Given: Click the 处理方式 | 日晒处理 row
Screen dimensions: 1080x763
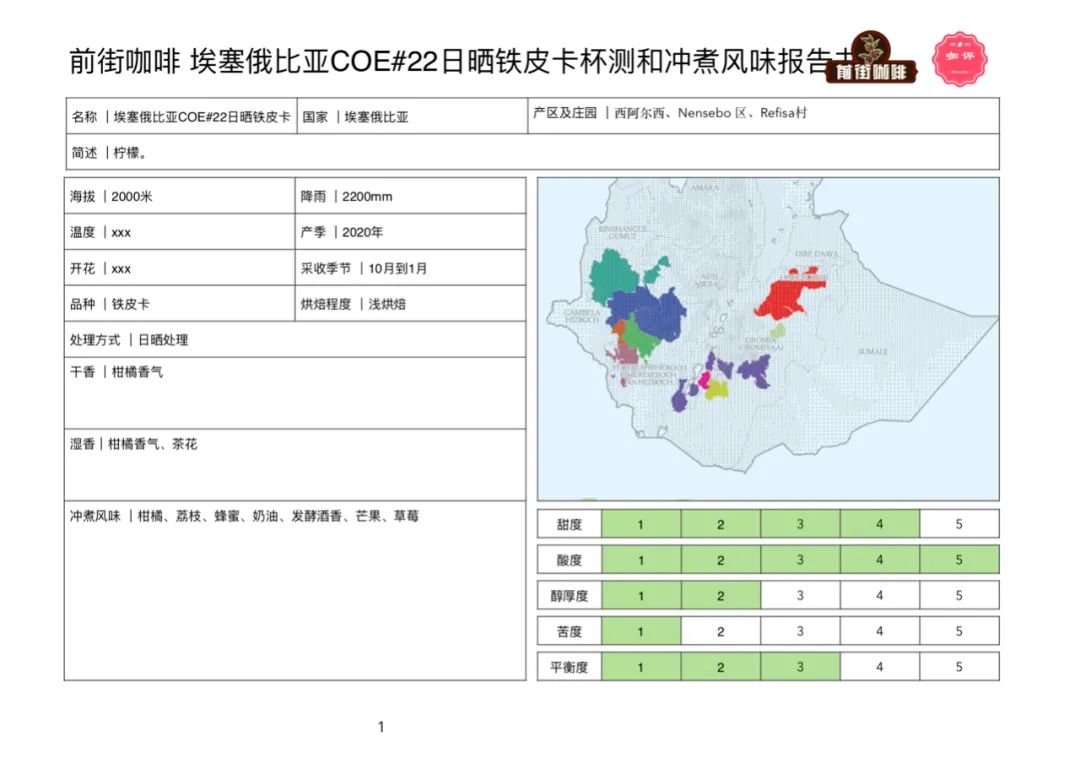Looking at the screenshot, I should tap(295, 339).
